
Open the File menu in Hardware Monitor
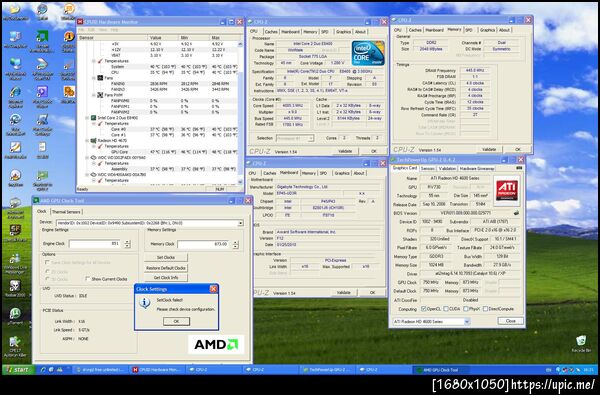point(81,30)
